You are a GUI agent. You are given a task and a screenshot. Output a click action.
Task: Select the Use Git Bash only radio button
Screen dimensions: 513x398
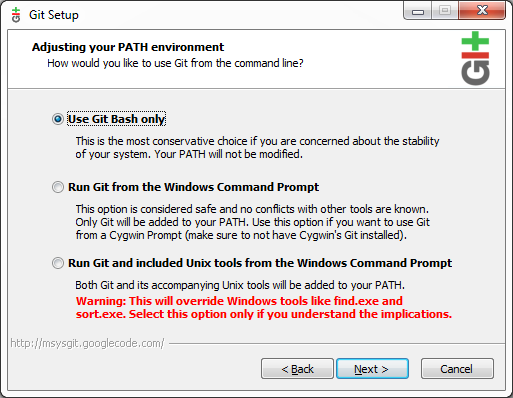[x=58, y=119]
